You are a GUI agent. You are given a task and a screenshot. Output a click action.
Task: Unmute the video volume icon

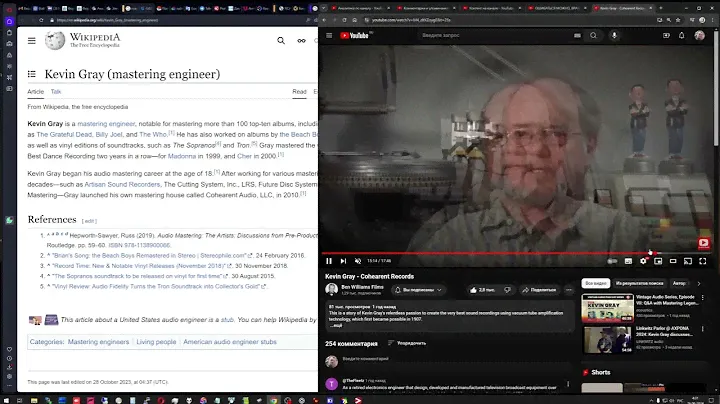pyautogui.click(x=358, y=261)
